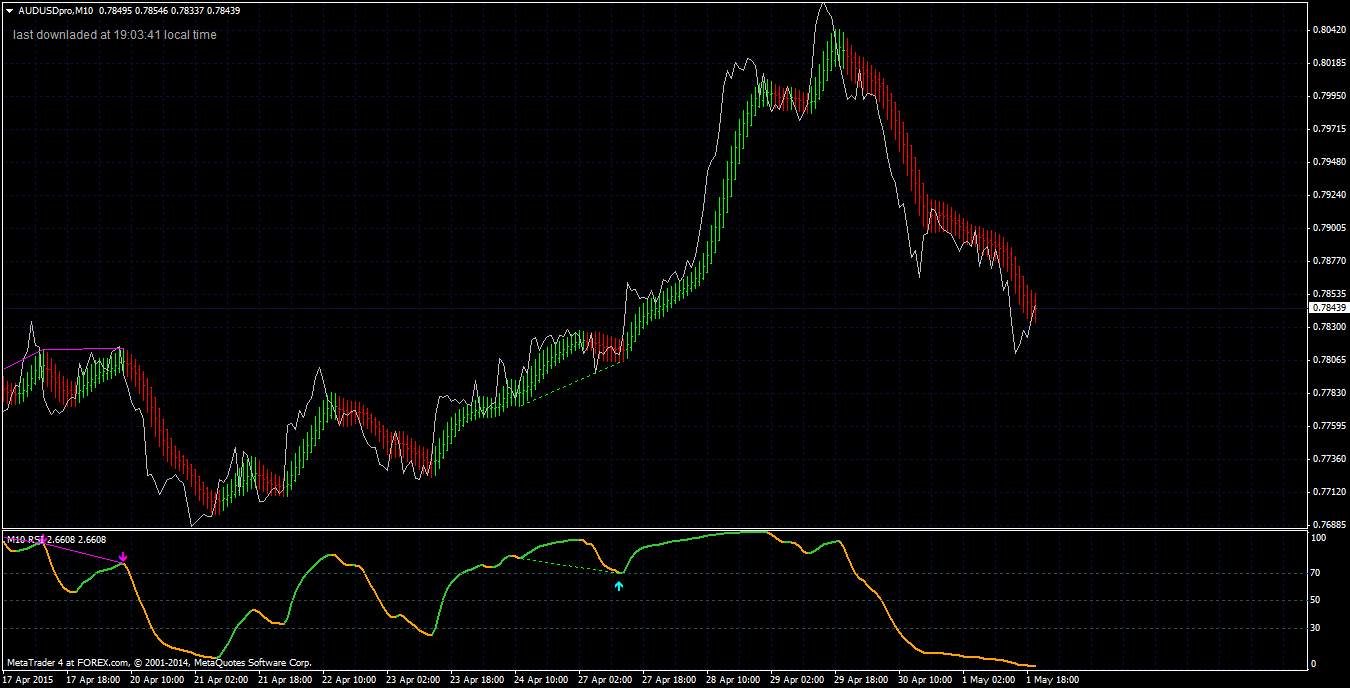This screenshot has height=688, width=1350.
Task: Click the 'M10 RSI 2.6608 2.6608' indicator label
Action: pyautogui.click(x=57, y=540)
